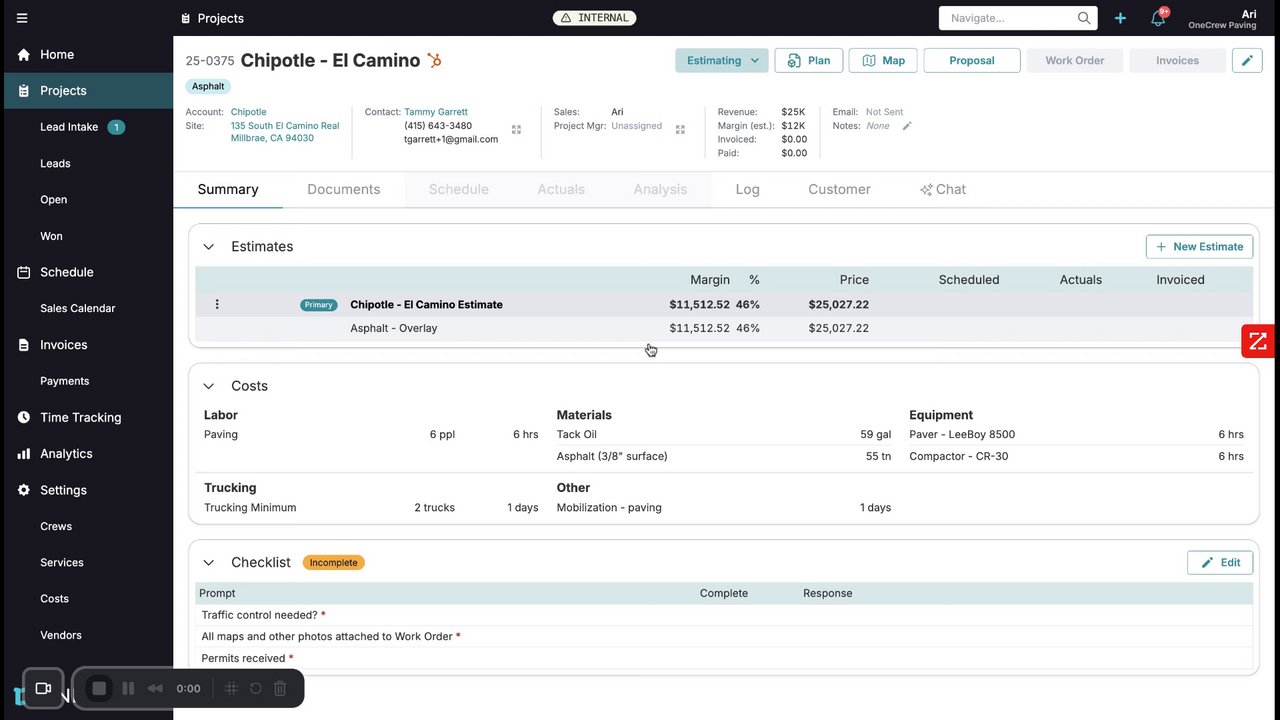Pause the screen recording
Image resolution: width=1280 pixels, height=720 pixels.
point(128,688)
